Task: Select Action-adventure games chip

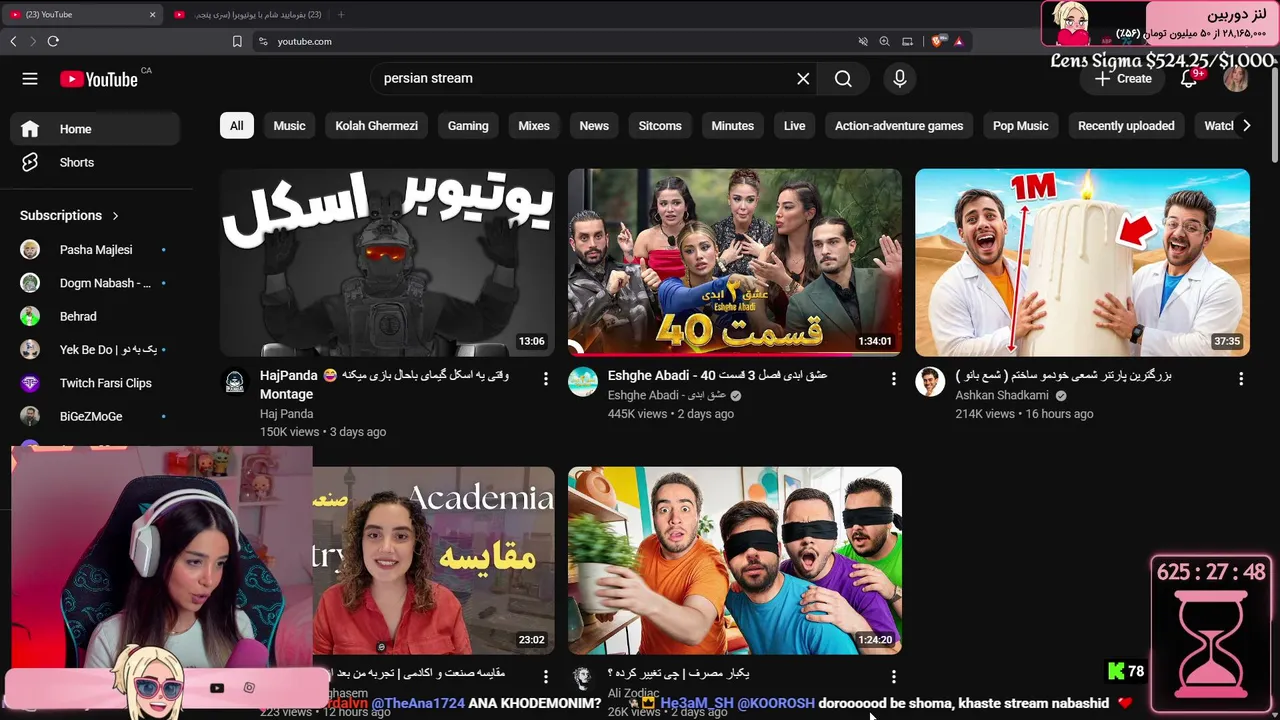Action: (x=899, y=126)
